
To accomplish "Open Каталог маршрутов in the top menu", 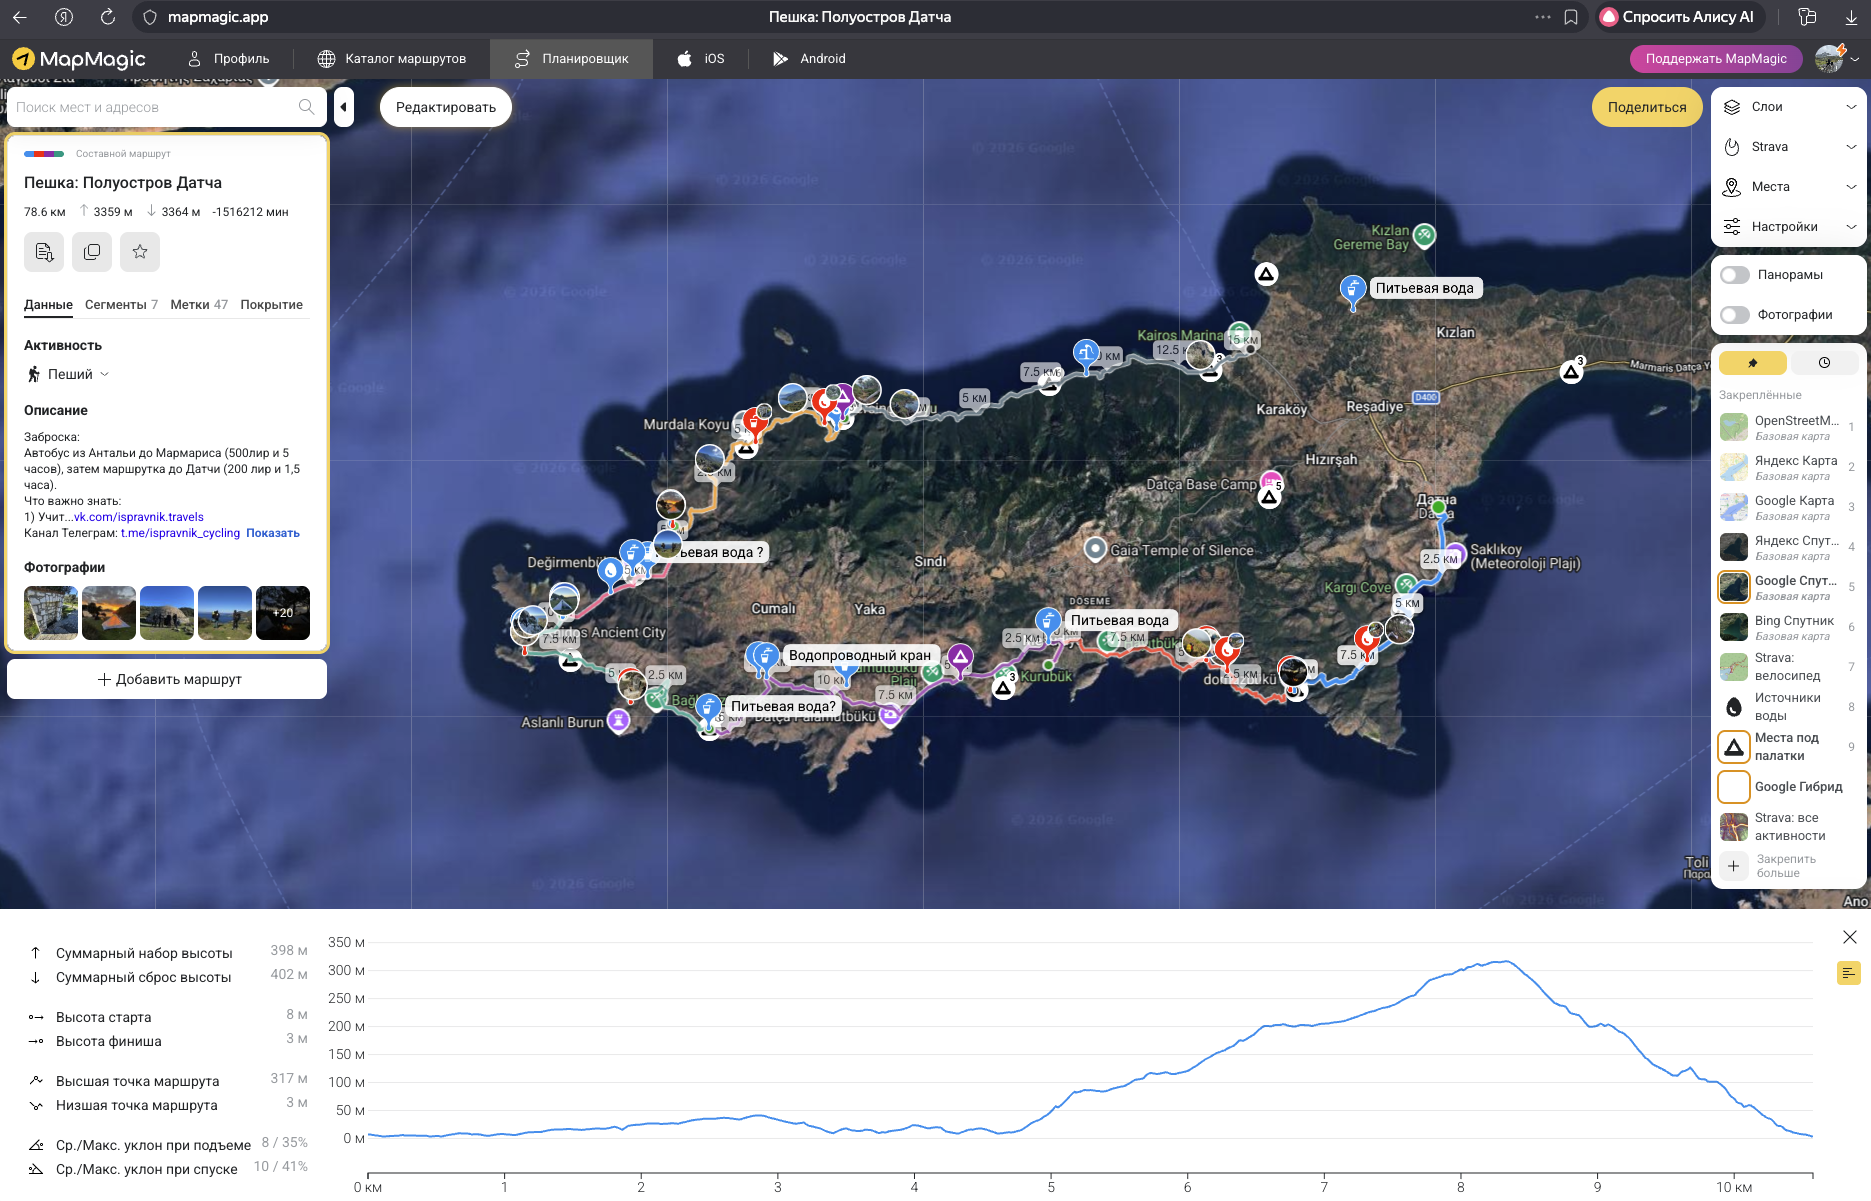I will (392, 59).
